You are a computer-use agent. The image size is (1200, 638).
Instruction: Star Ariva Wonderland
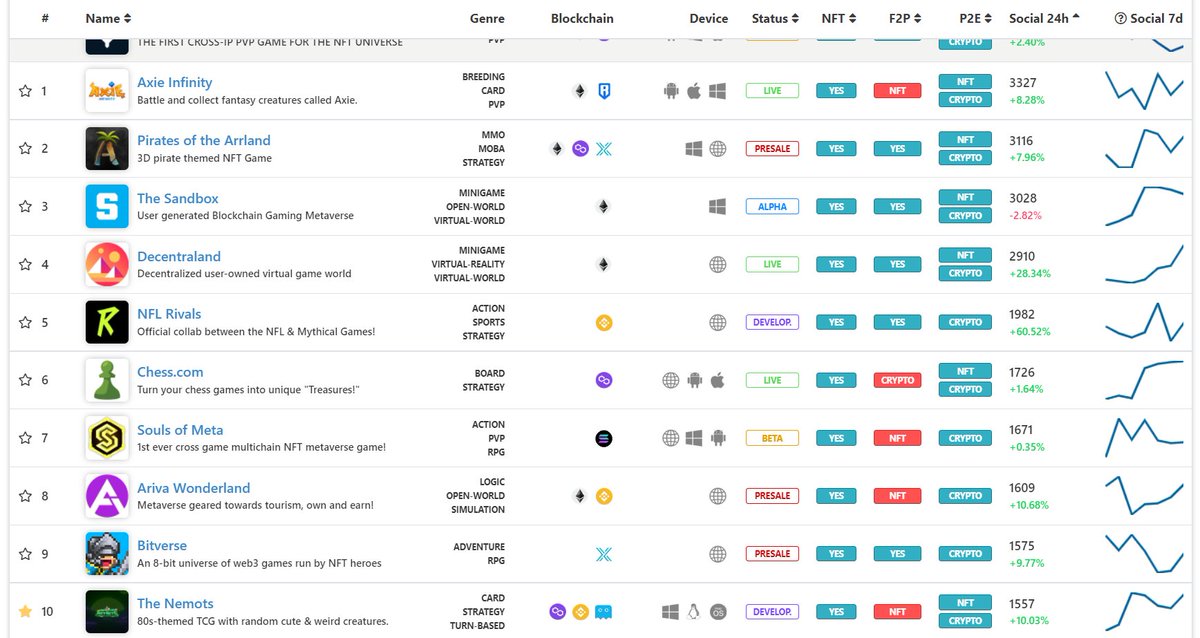(25, 496)
